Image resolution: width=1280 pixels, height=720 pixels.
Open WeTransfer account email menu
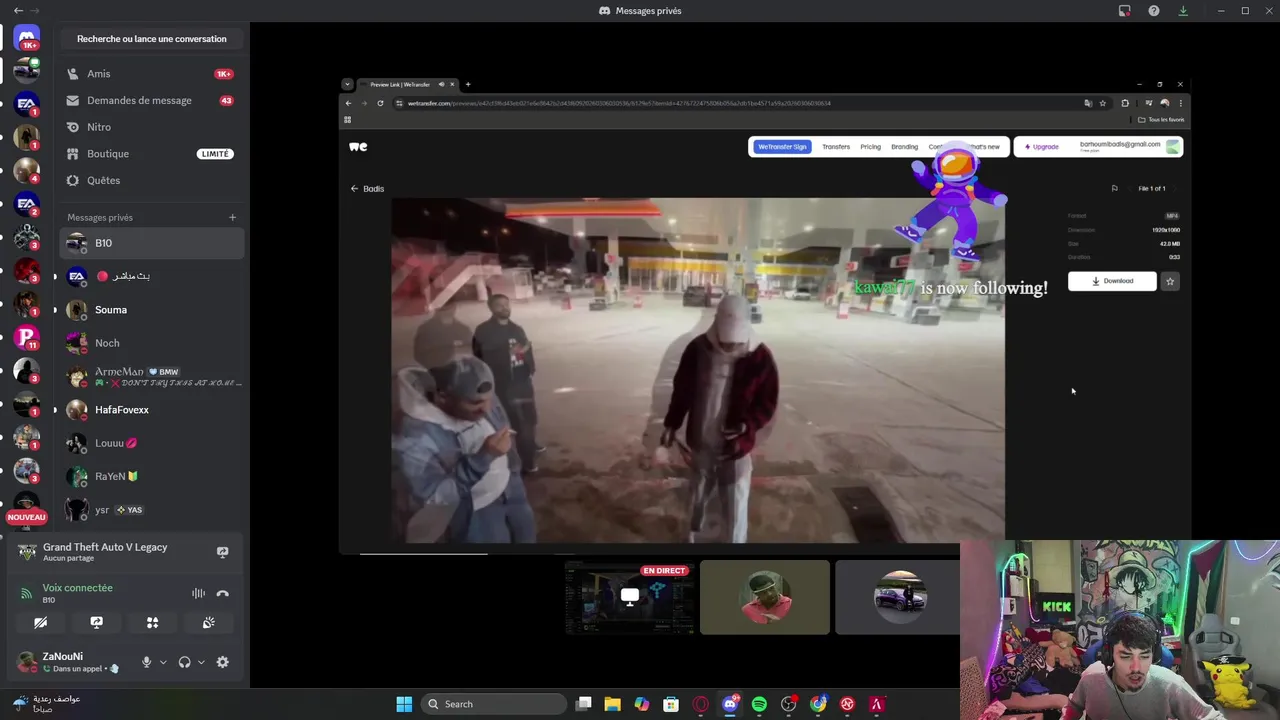[x=1130, y=146]
